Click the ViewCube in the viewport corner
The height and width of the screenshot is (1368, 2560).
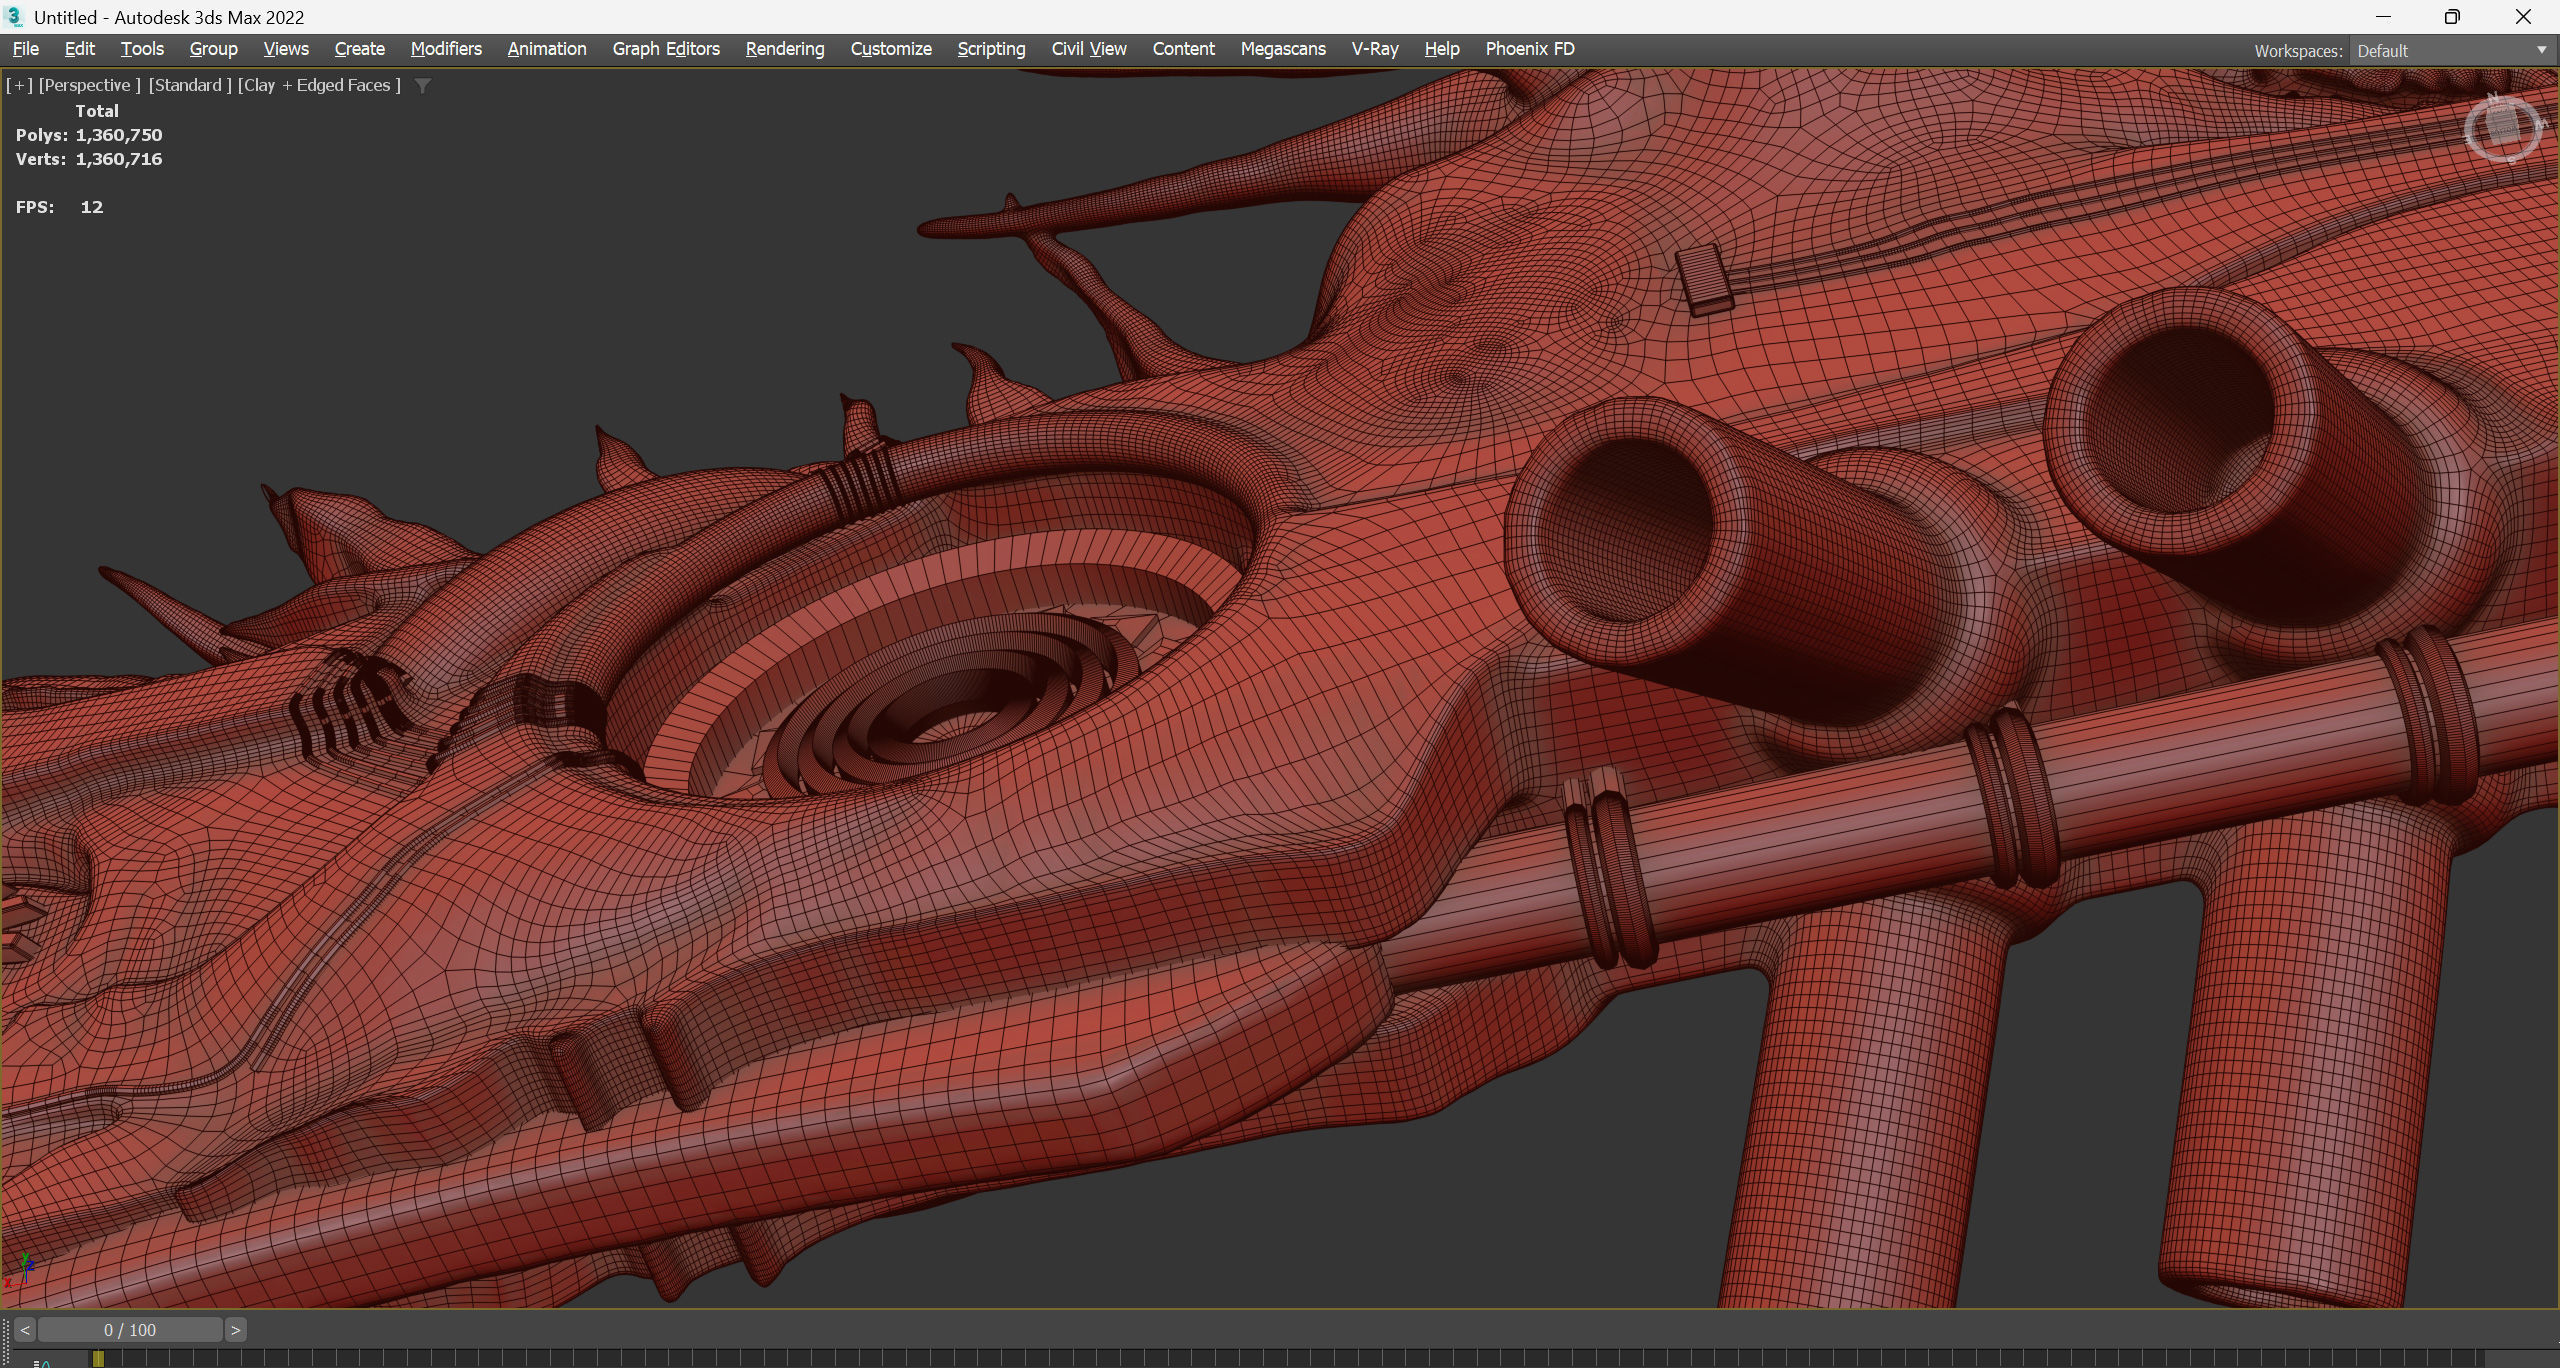[2503, 127]
